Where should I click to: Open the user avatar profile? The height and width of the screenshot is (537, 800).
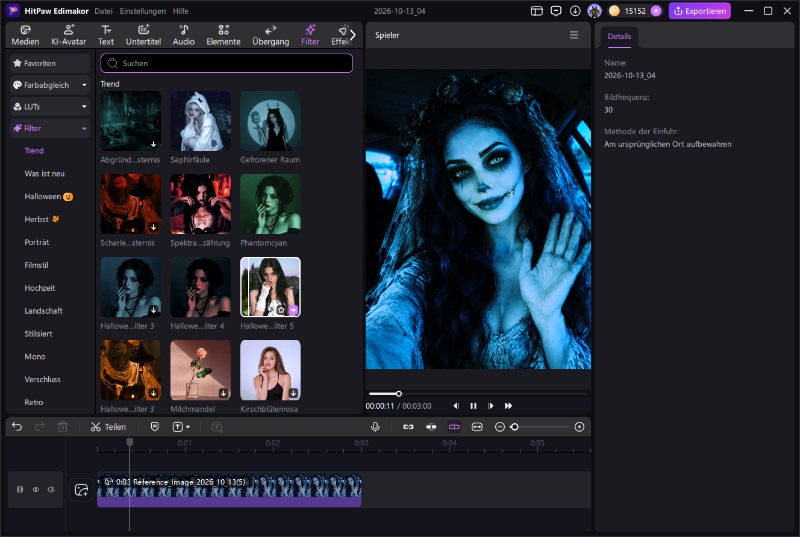(x=594, y=11)
